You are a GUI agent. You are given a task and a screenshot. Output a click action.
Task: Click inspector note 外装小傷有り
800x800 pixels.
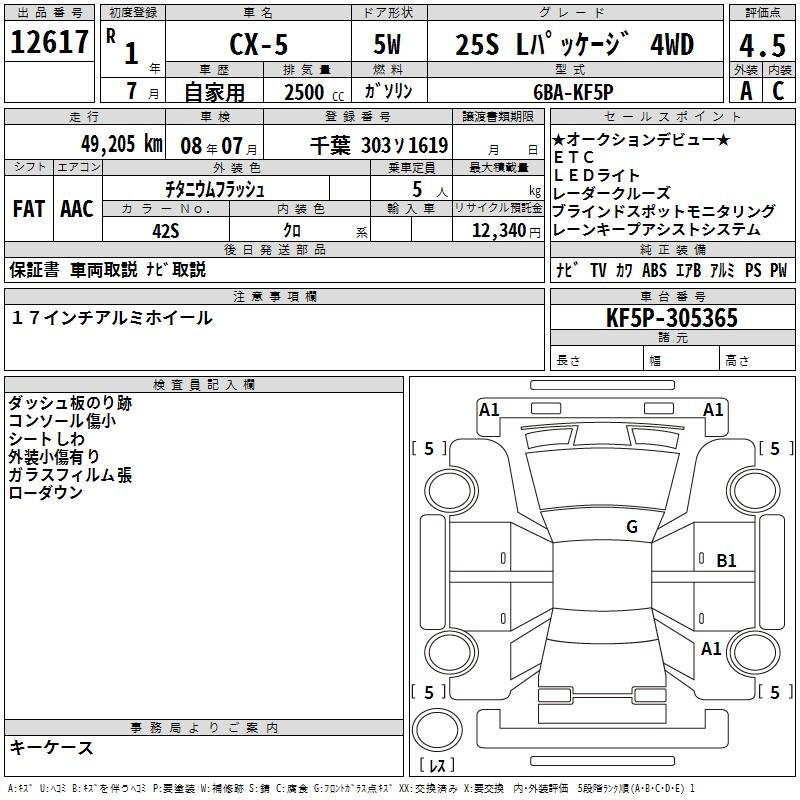coord(54,457)
